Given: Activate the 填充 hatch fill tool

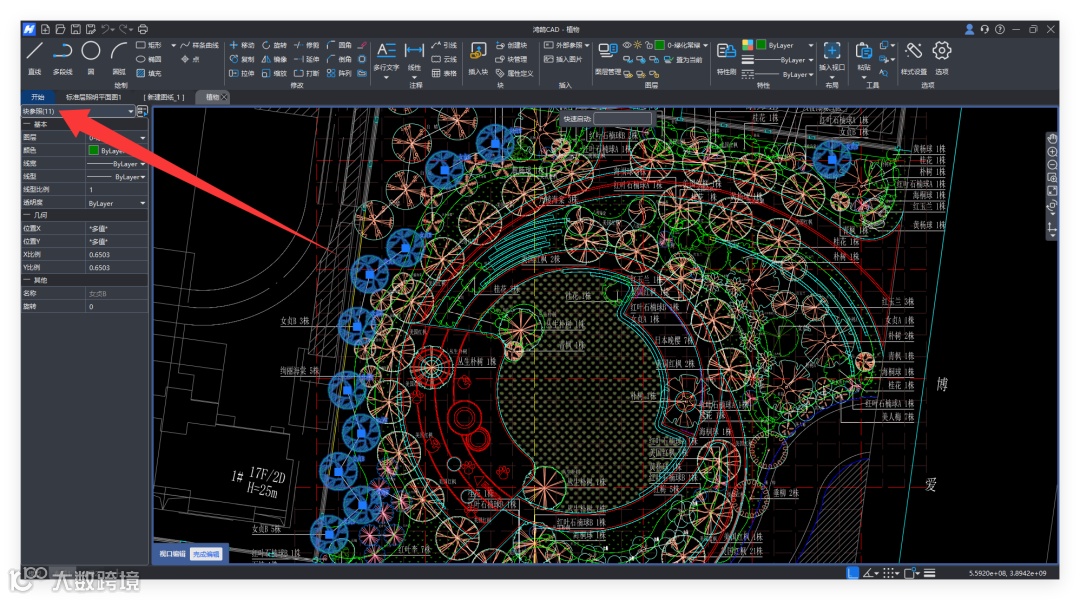Looking at the screenshot, I should tap(149, 73).
